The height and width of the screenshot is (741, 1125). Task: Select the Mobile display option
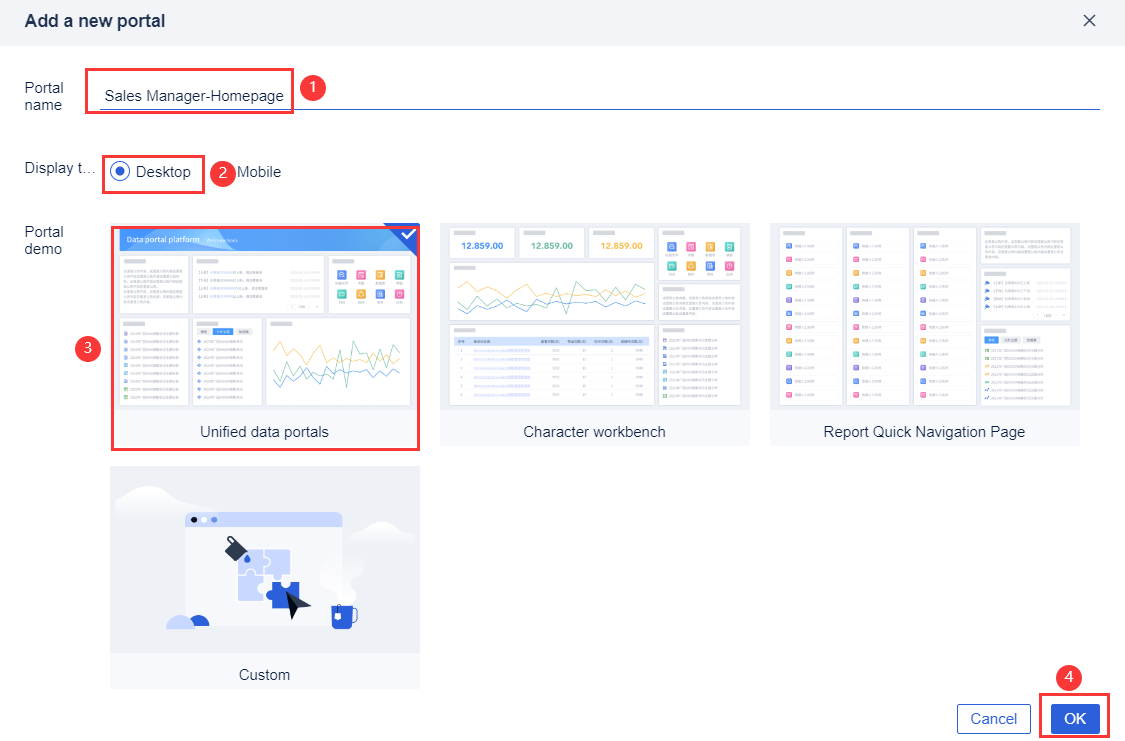tap(259, 172)
